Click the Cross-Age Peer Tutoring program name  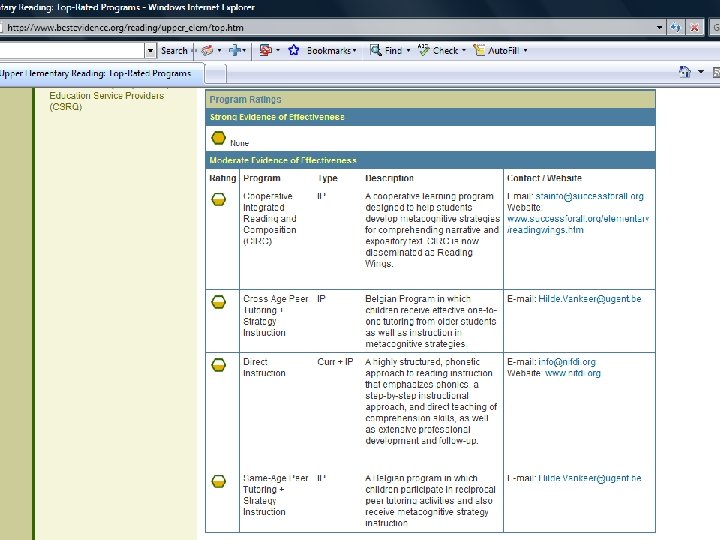point(276,316)
